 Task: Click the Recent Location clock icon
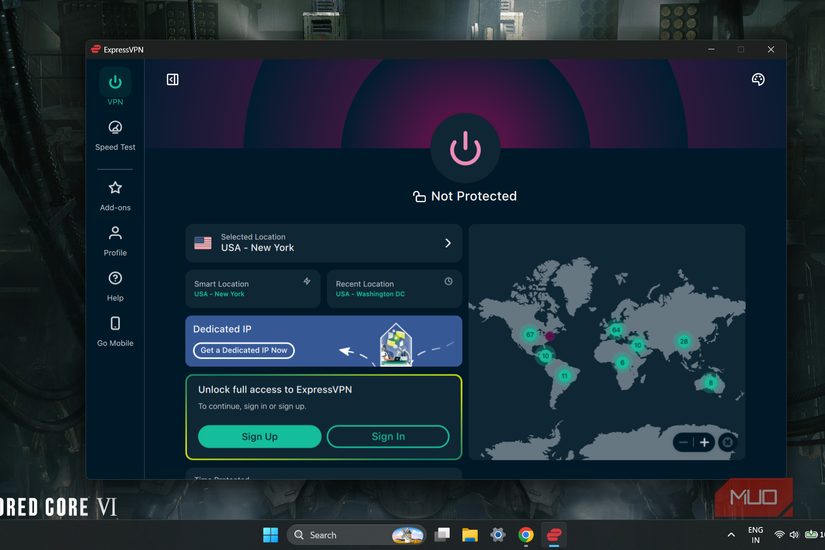448,282
